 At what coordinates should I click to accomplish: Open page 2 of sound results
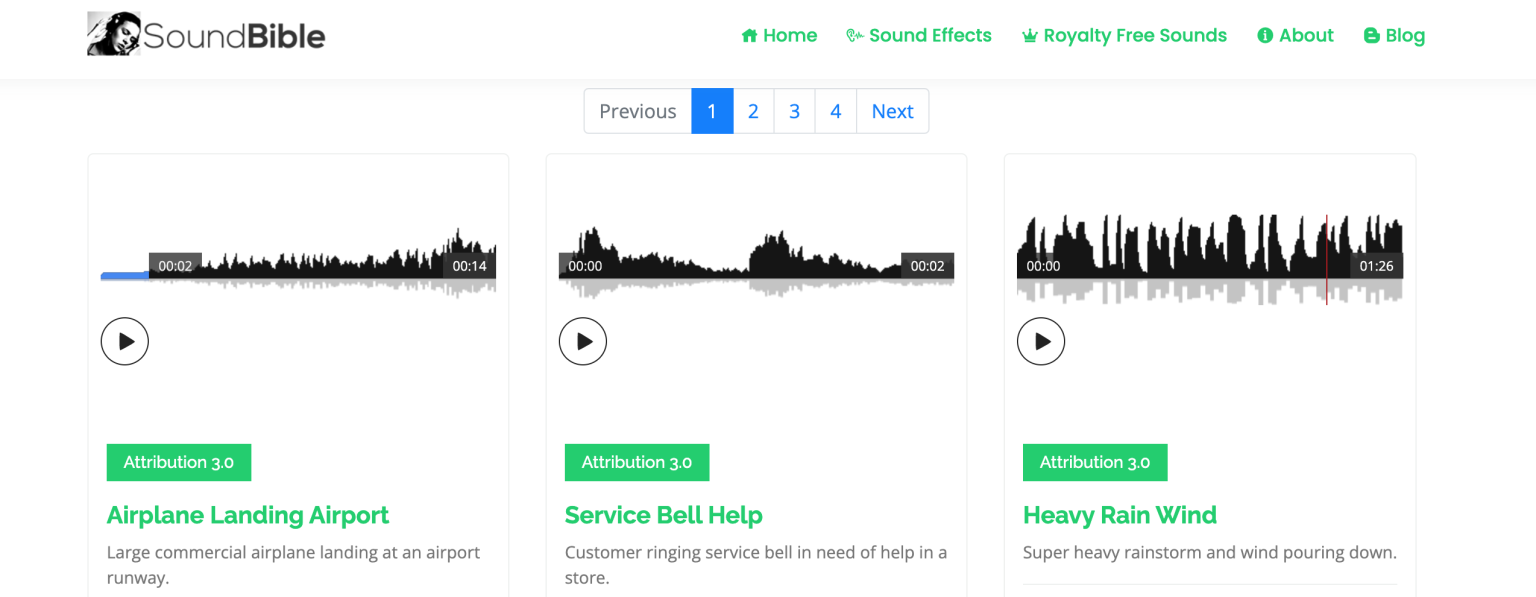click(x=753, y=110)
